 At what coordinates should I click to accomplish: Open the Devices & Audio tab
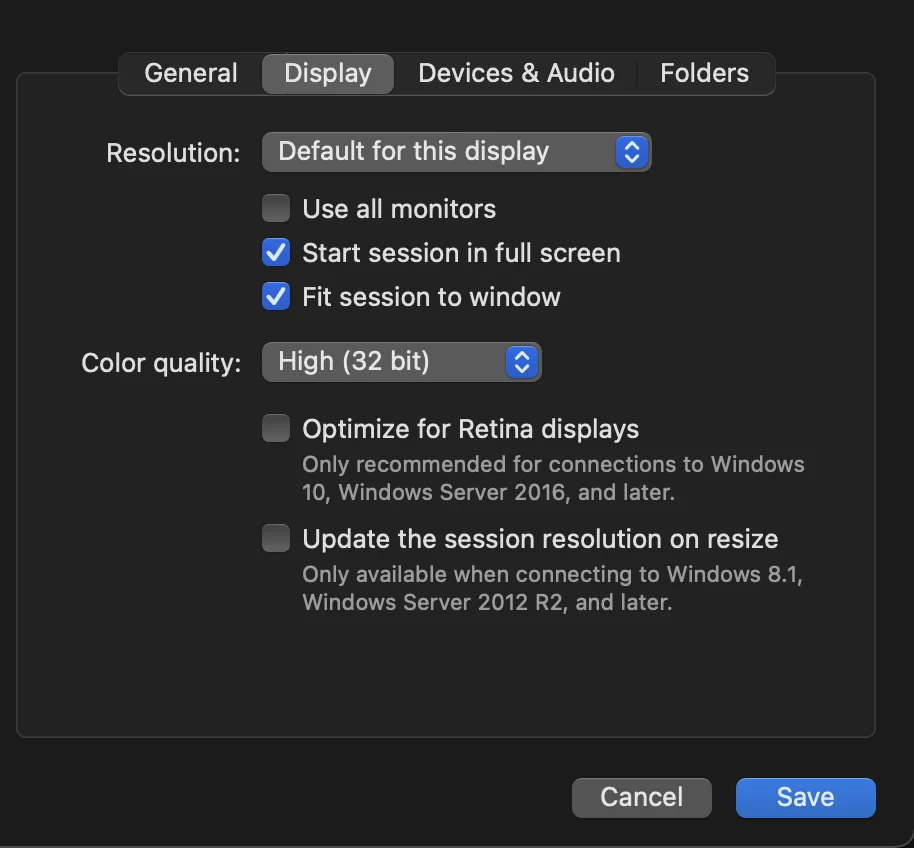click(516, 73)
